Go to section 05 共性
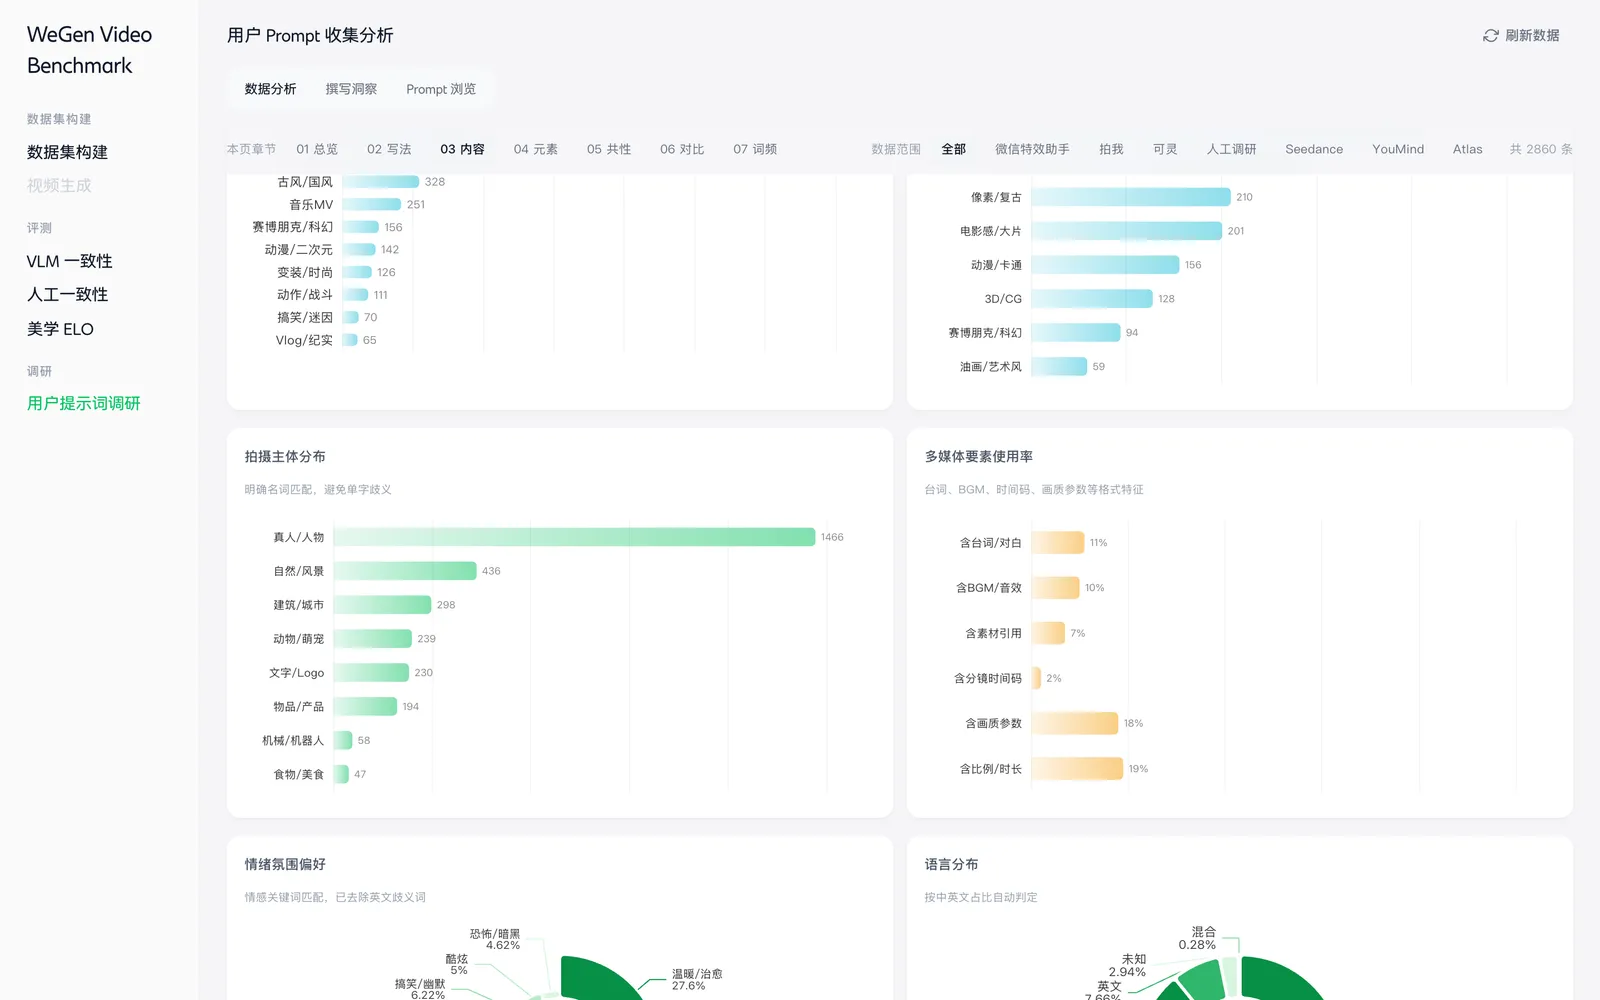This screenshot has width=1600, height=1000. (608, 149)
